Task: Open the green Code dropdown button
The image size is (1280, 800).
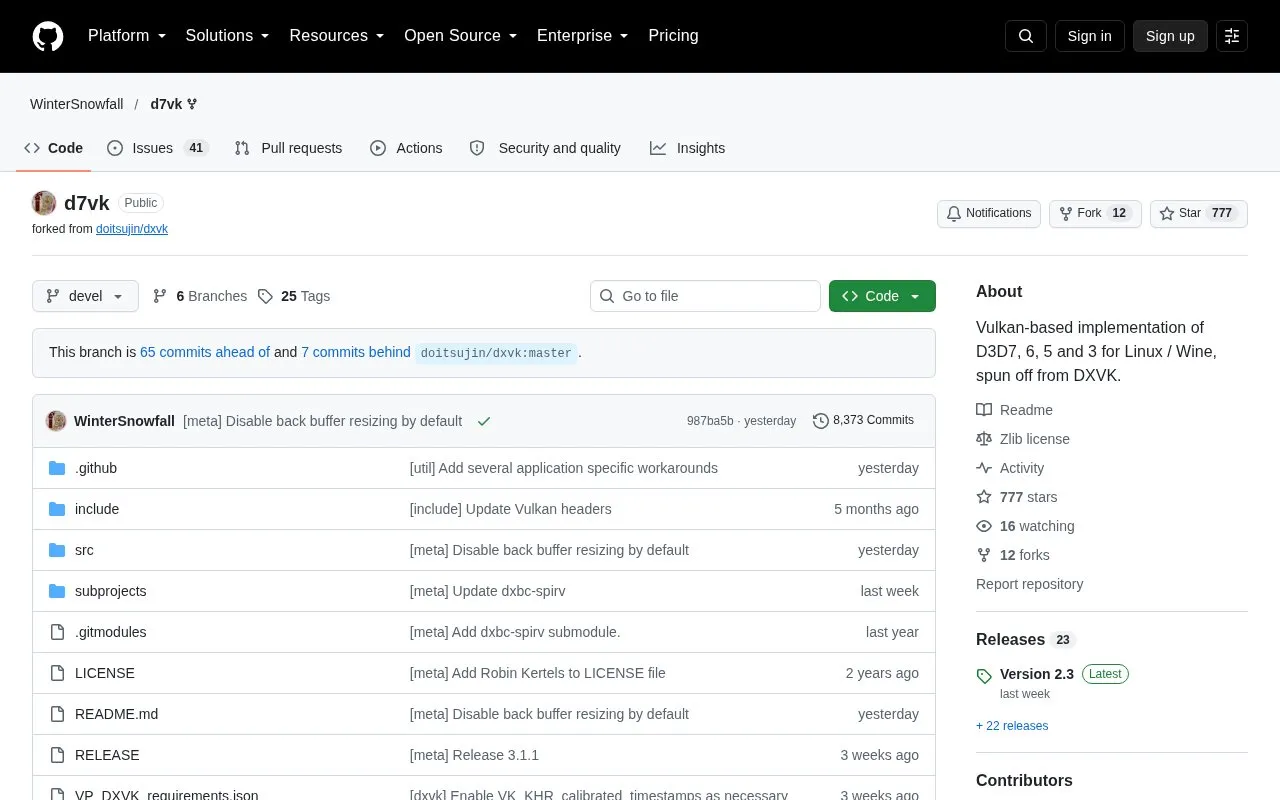Action: click(882, 296)
